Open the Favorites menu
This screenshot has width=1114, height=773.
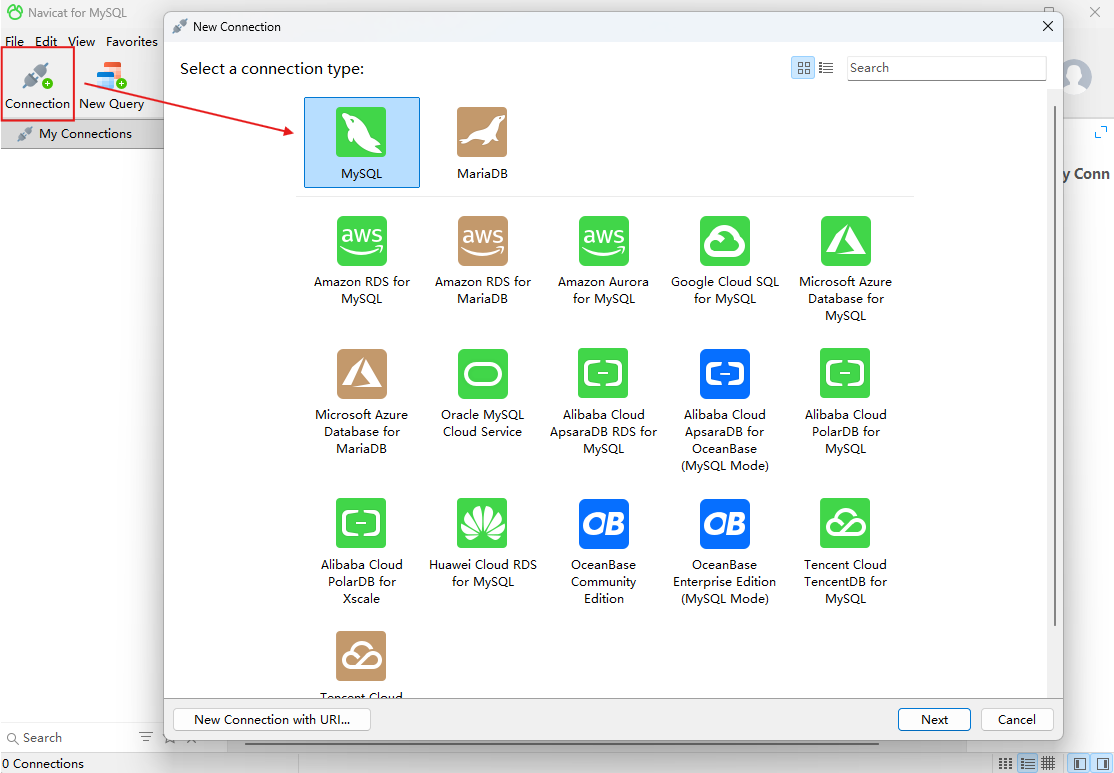point(132,42)
